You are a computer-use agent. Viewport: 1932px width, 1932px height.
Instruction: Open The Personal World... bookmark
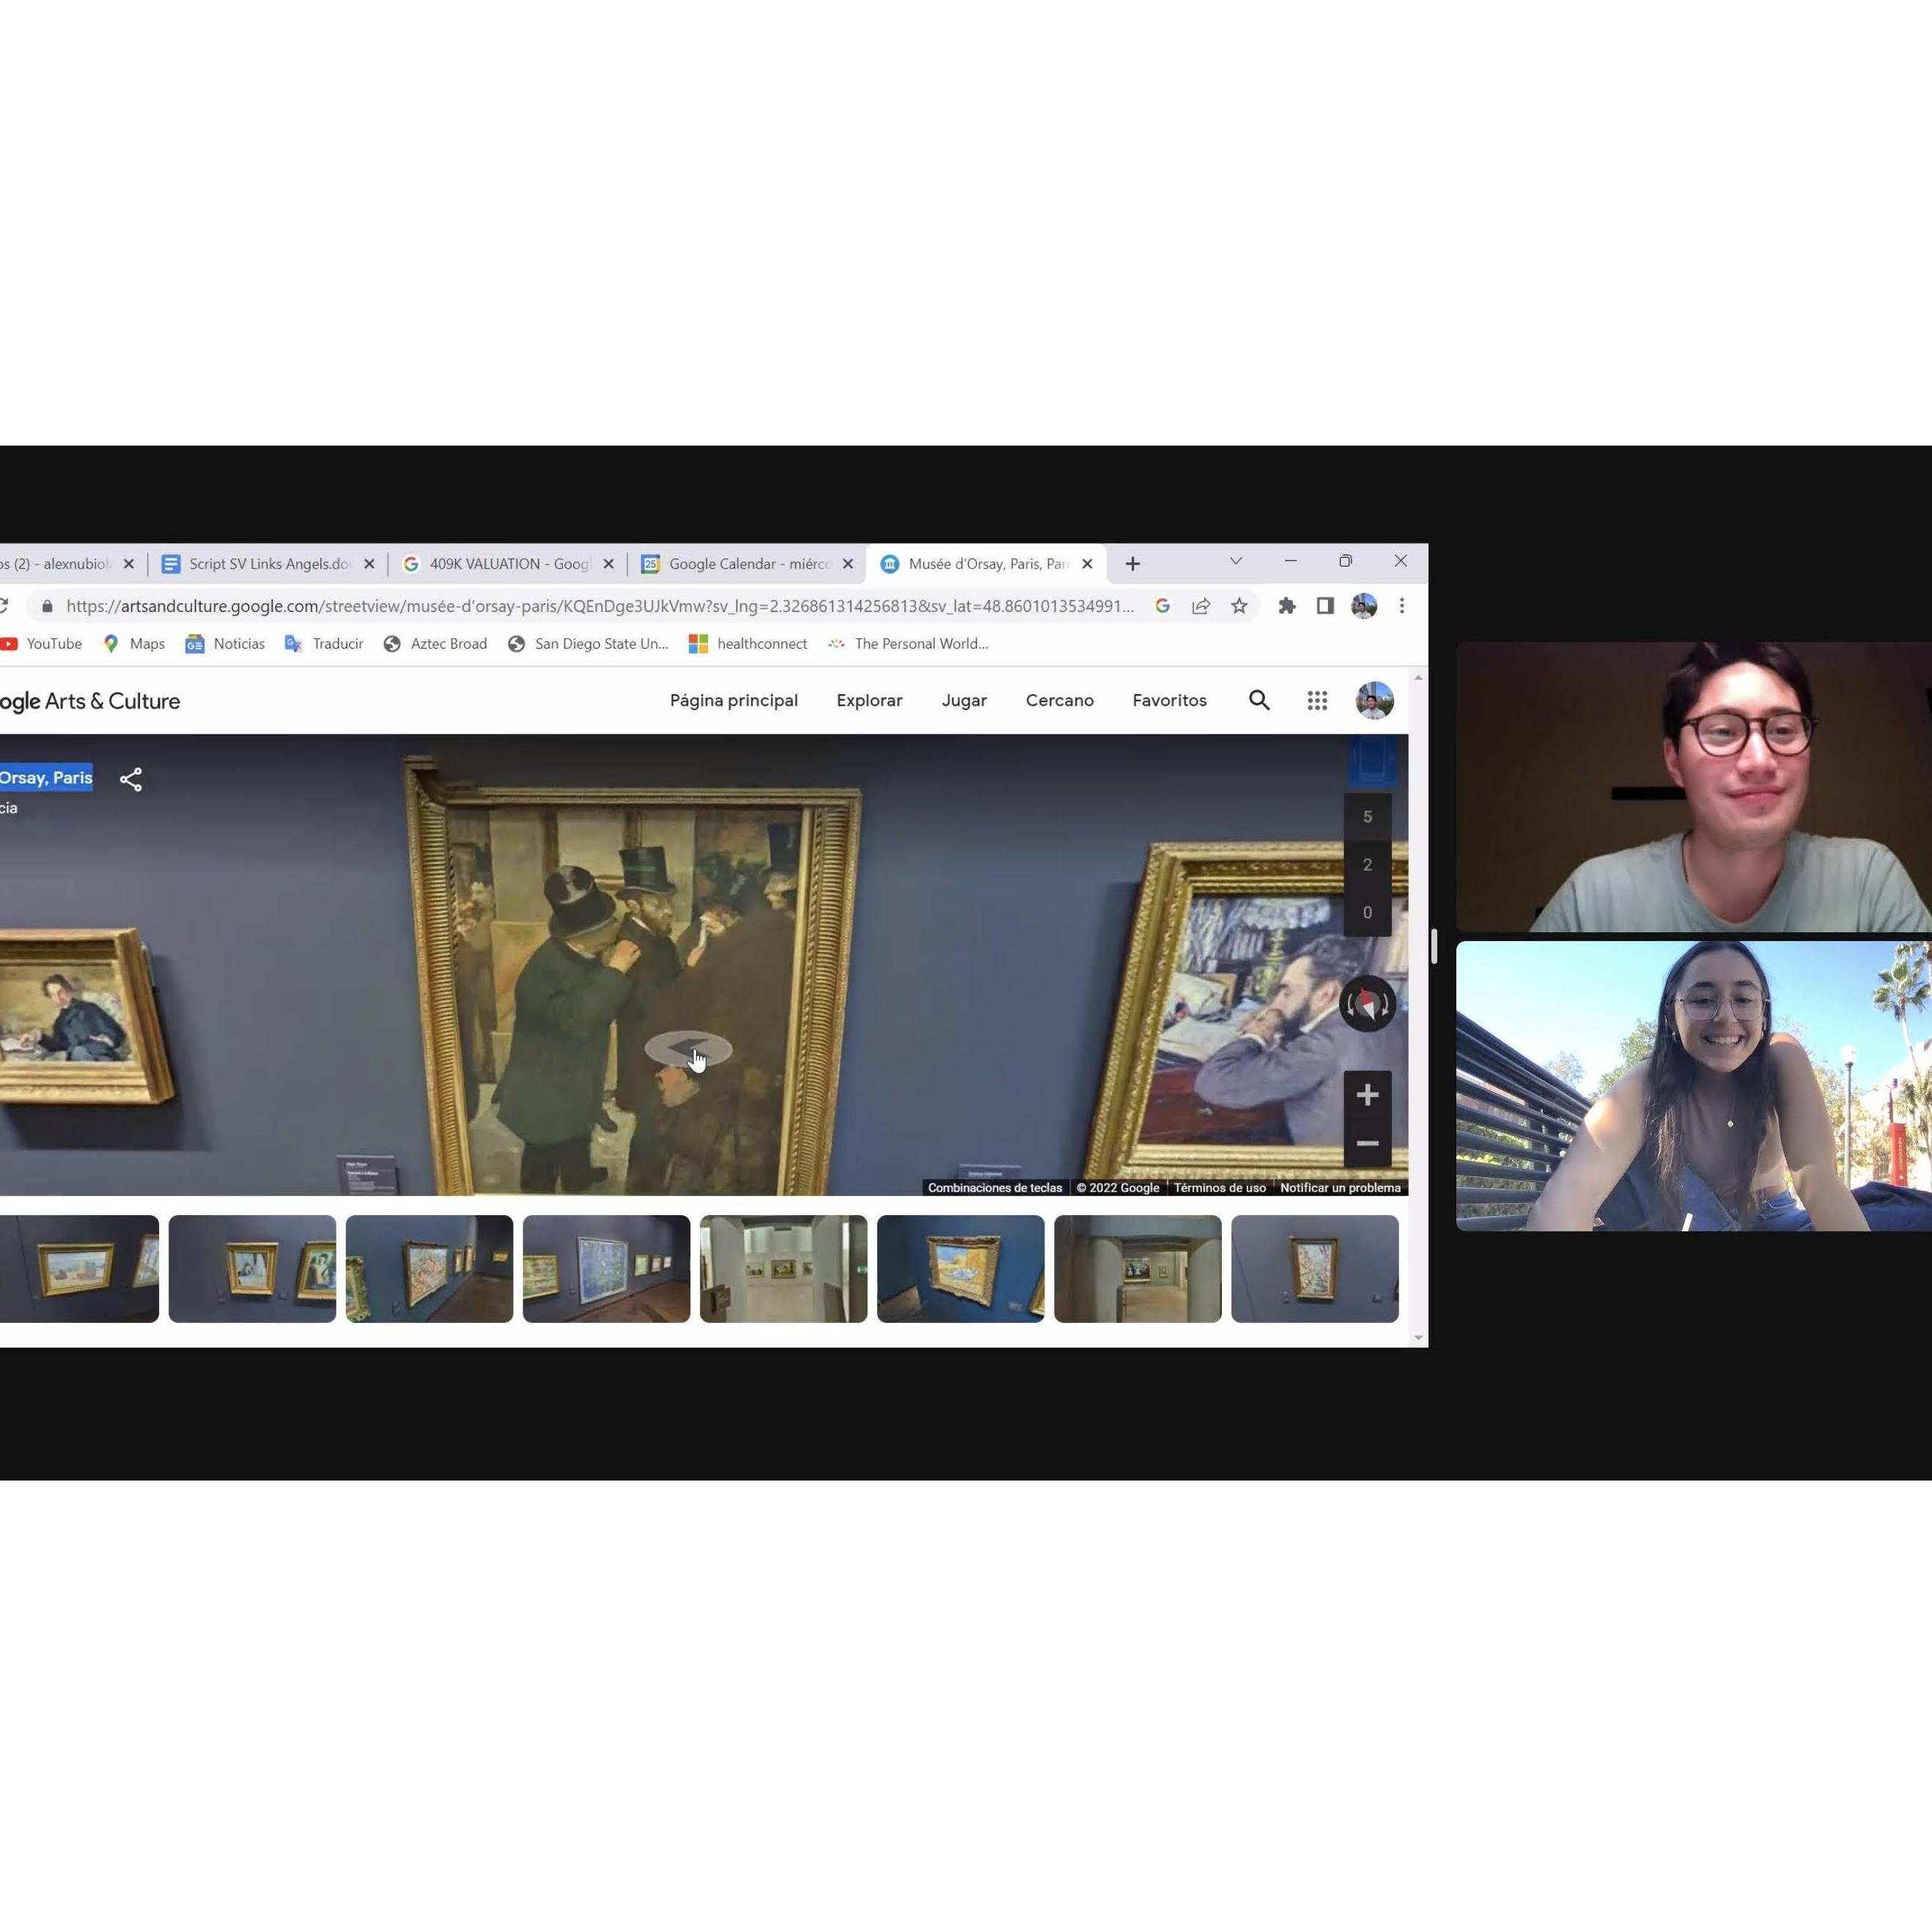(908, 644)
